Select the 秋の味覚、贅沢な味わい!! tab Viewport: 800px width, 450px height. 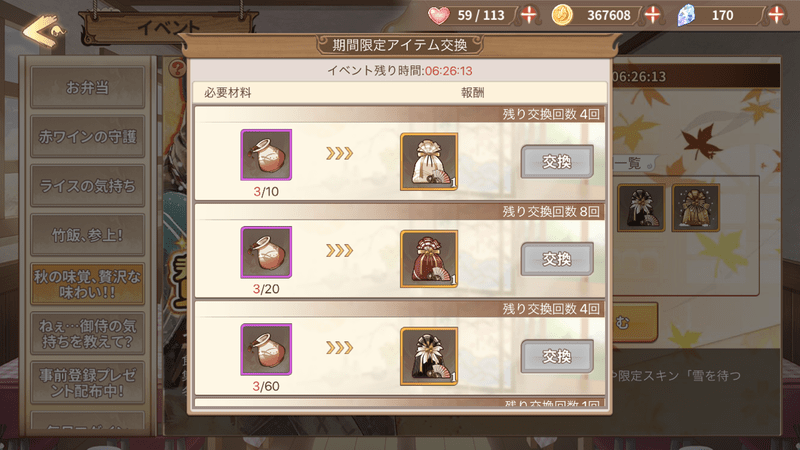pos(87,284)
